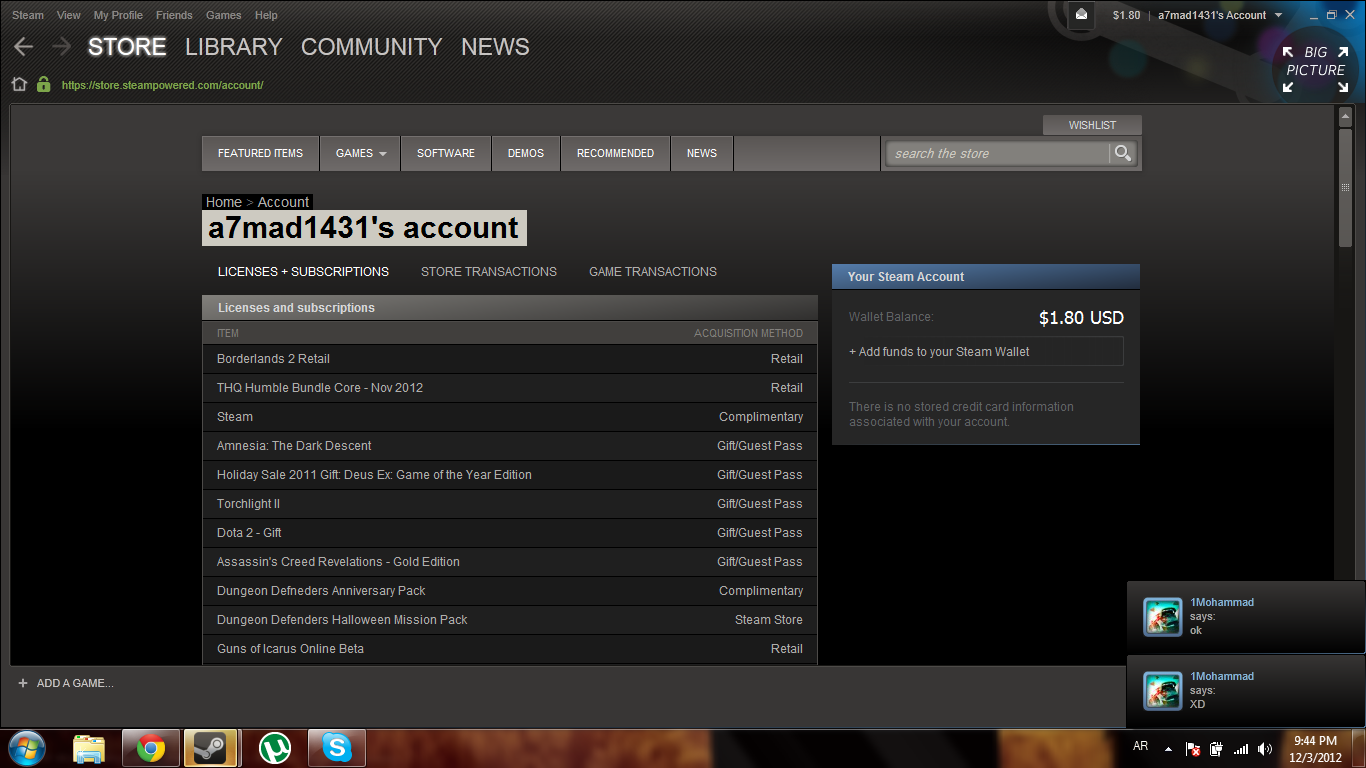Viewport: 1366px width, 768px height.
Task: Open the Help menu
Action: (x=266, y=15)
